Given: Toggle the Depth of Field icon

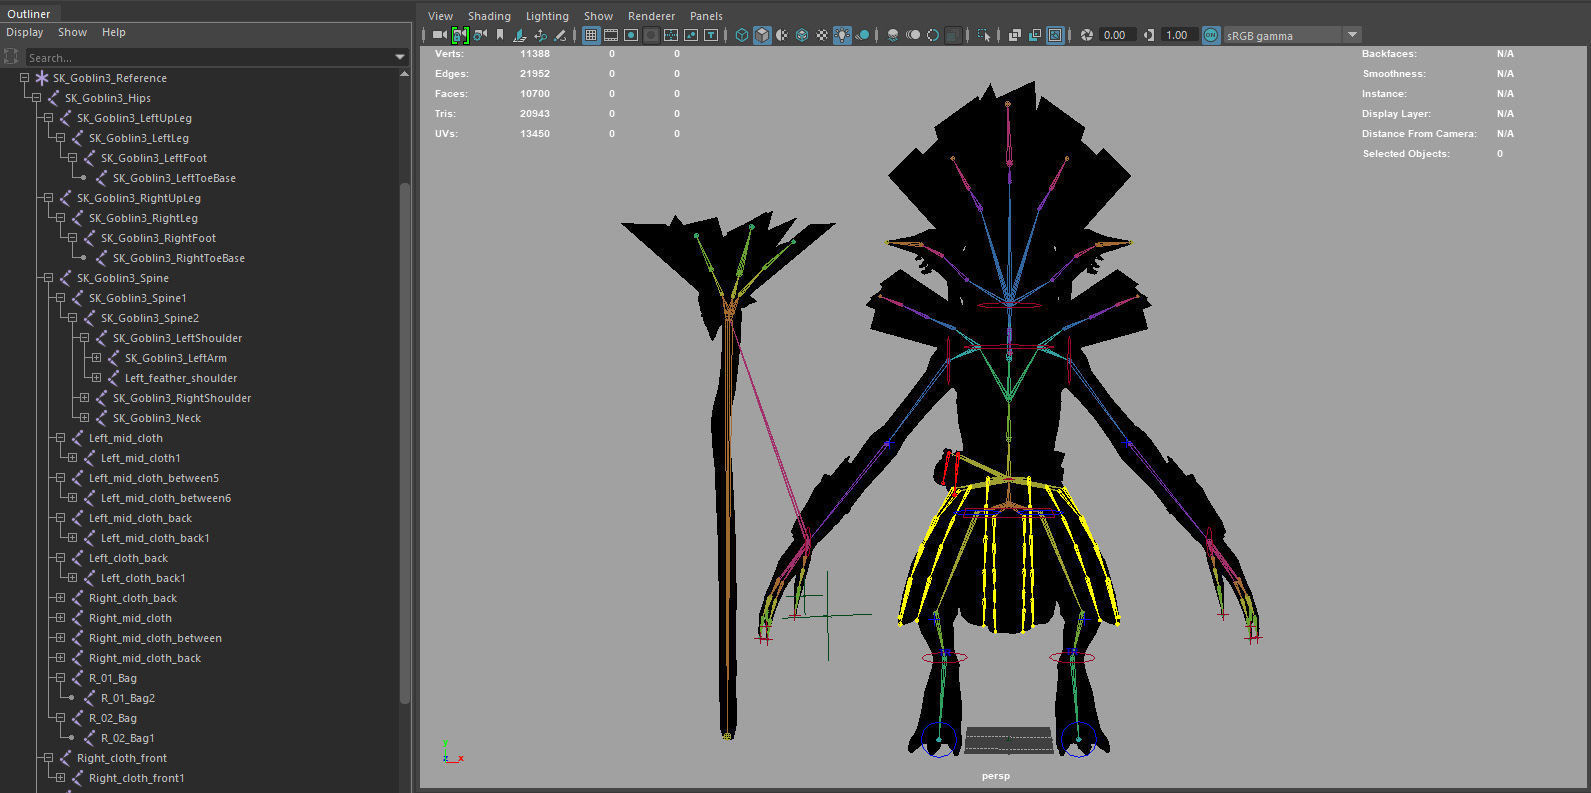Looking at the screenshot, I should click(x=953, y=35).
